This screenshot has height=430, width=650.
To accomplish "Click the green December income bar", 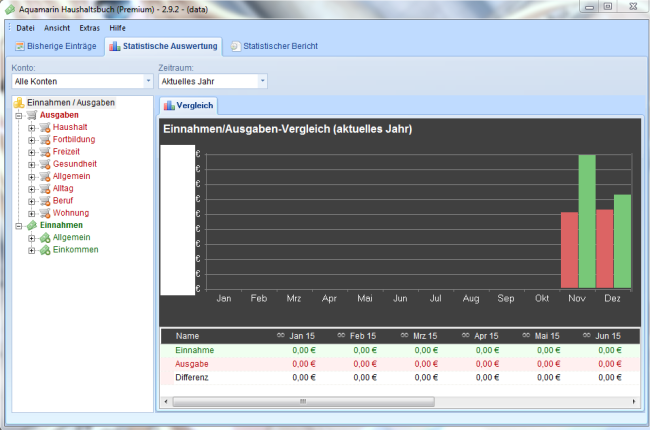I will (622, 241).
